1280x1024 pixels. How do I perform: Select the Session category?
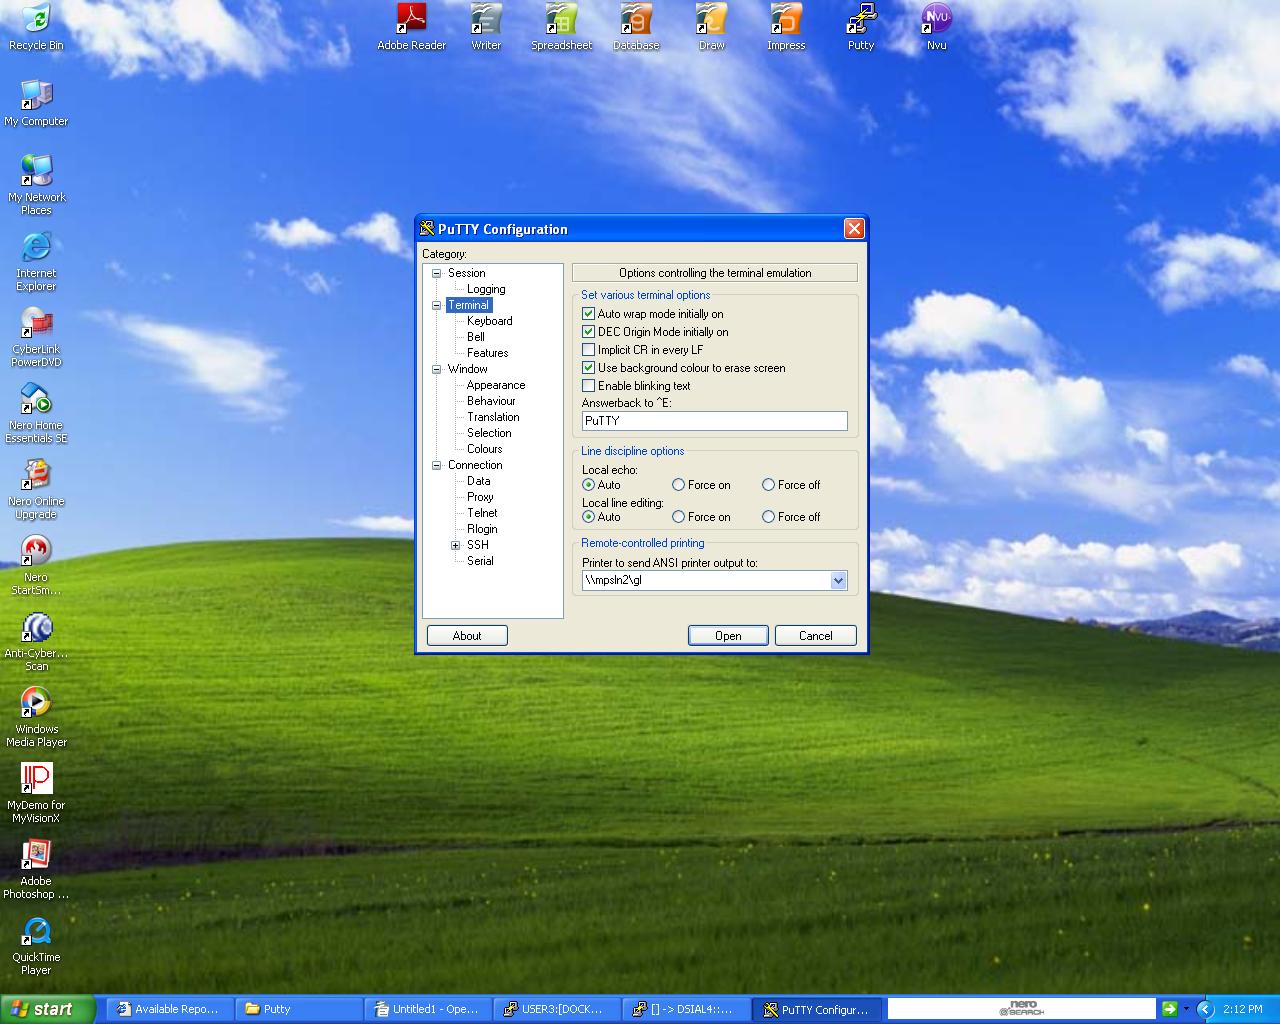tap(467, 273)
